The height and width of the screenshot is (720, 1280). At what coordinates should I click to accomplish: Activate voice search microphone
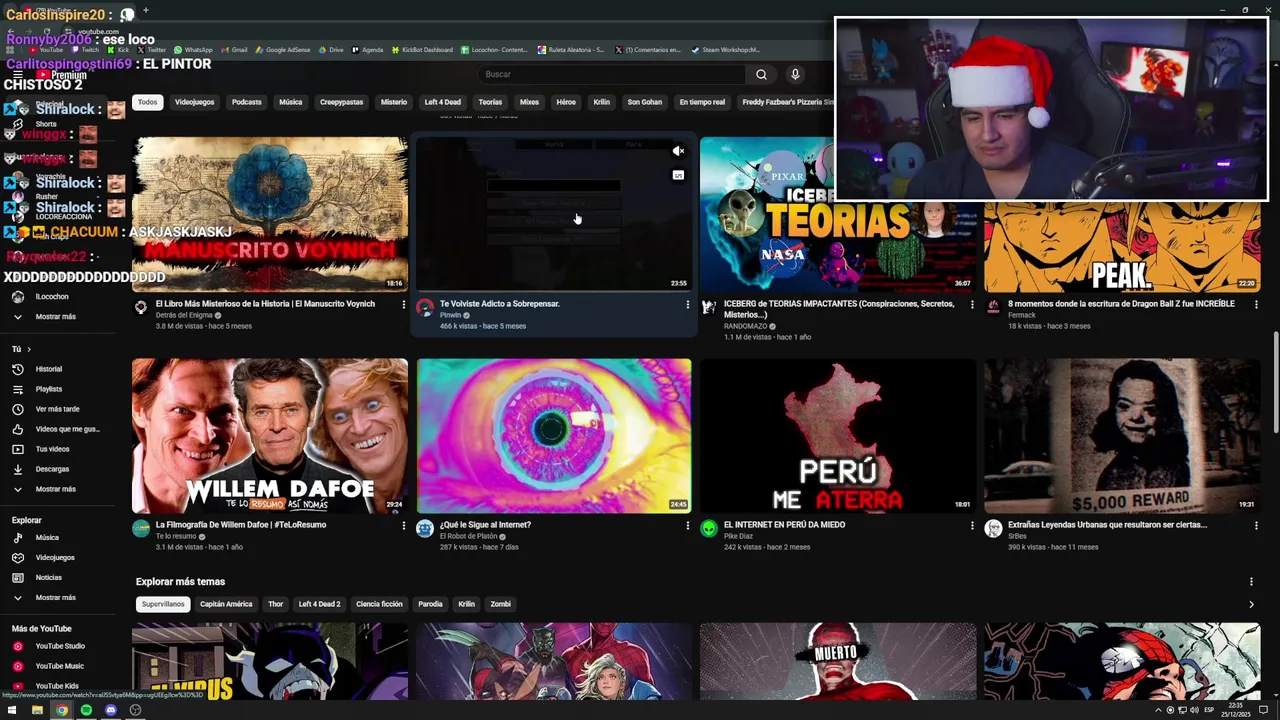[795, 74]
